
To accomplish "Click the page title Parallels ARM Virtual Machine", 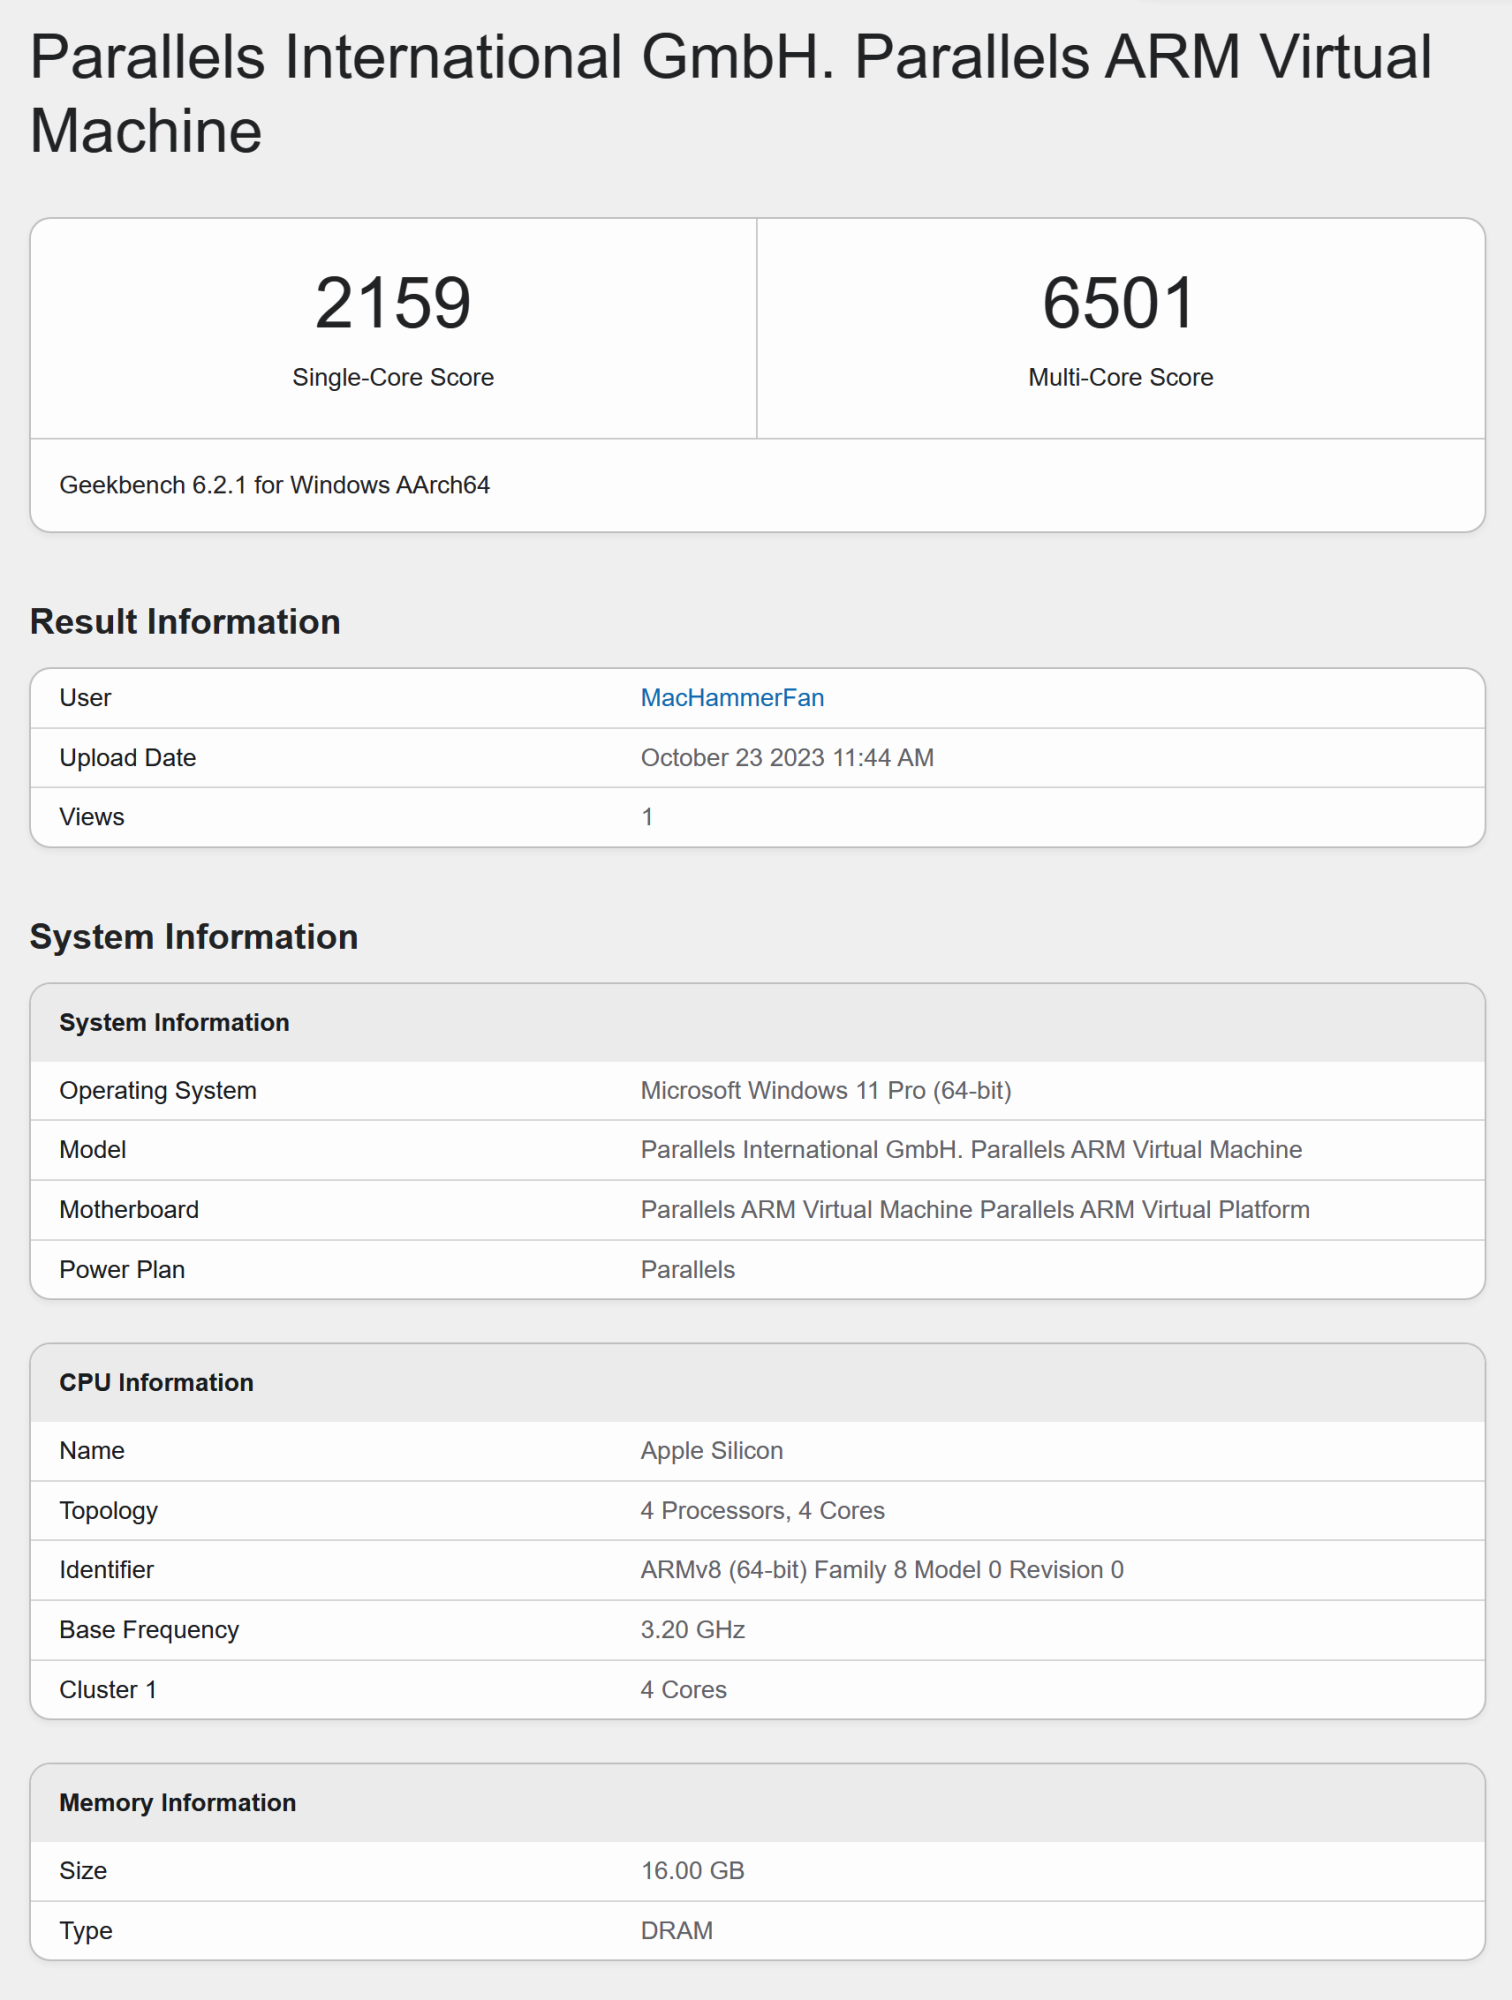I will [731, 93].
